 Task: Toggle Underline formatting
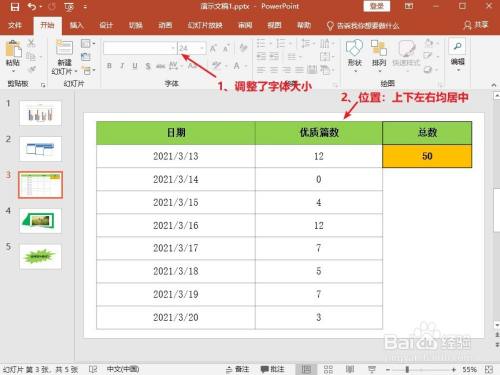click(135, 66)
